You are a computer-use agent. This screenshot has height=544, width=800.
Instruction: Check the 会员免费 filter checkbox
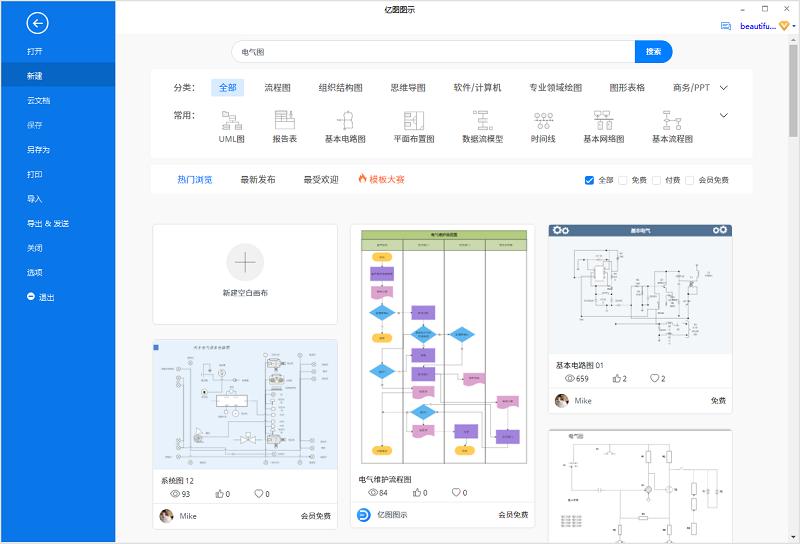click(x=689, y=180)
